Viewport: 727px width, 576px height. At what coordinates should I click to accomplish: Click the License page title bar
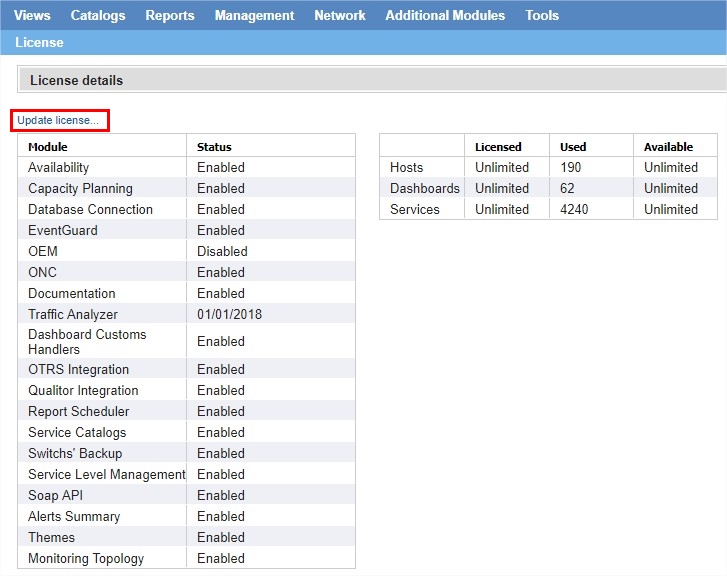39,42
